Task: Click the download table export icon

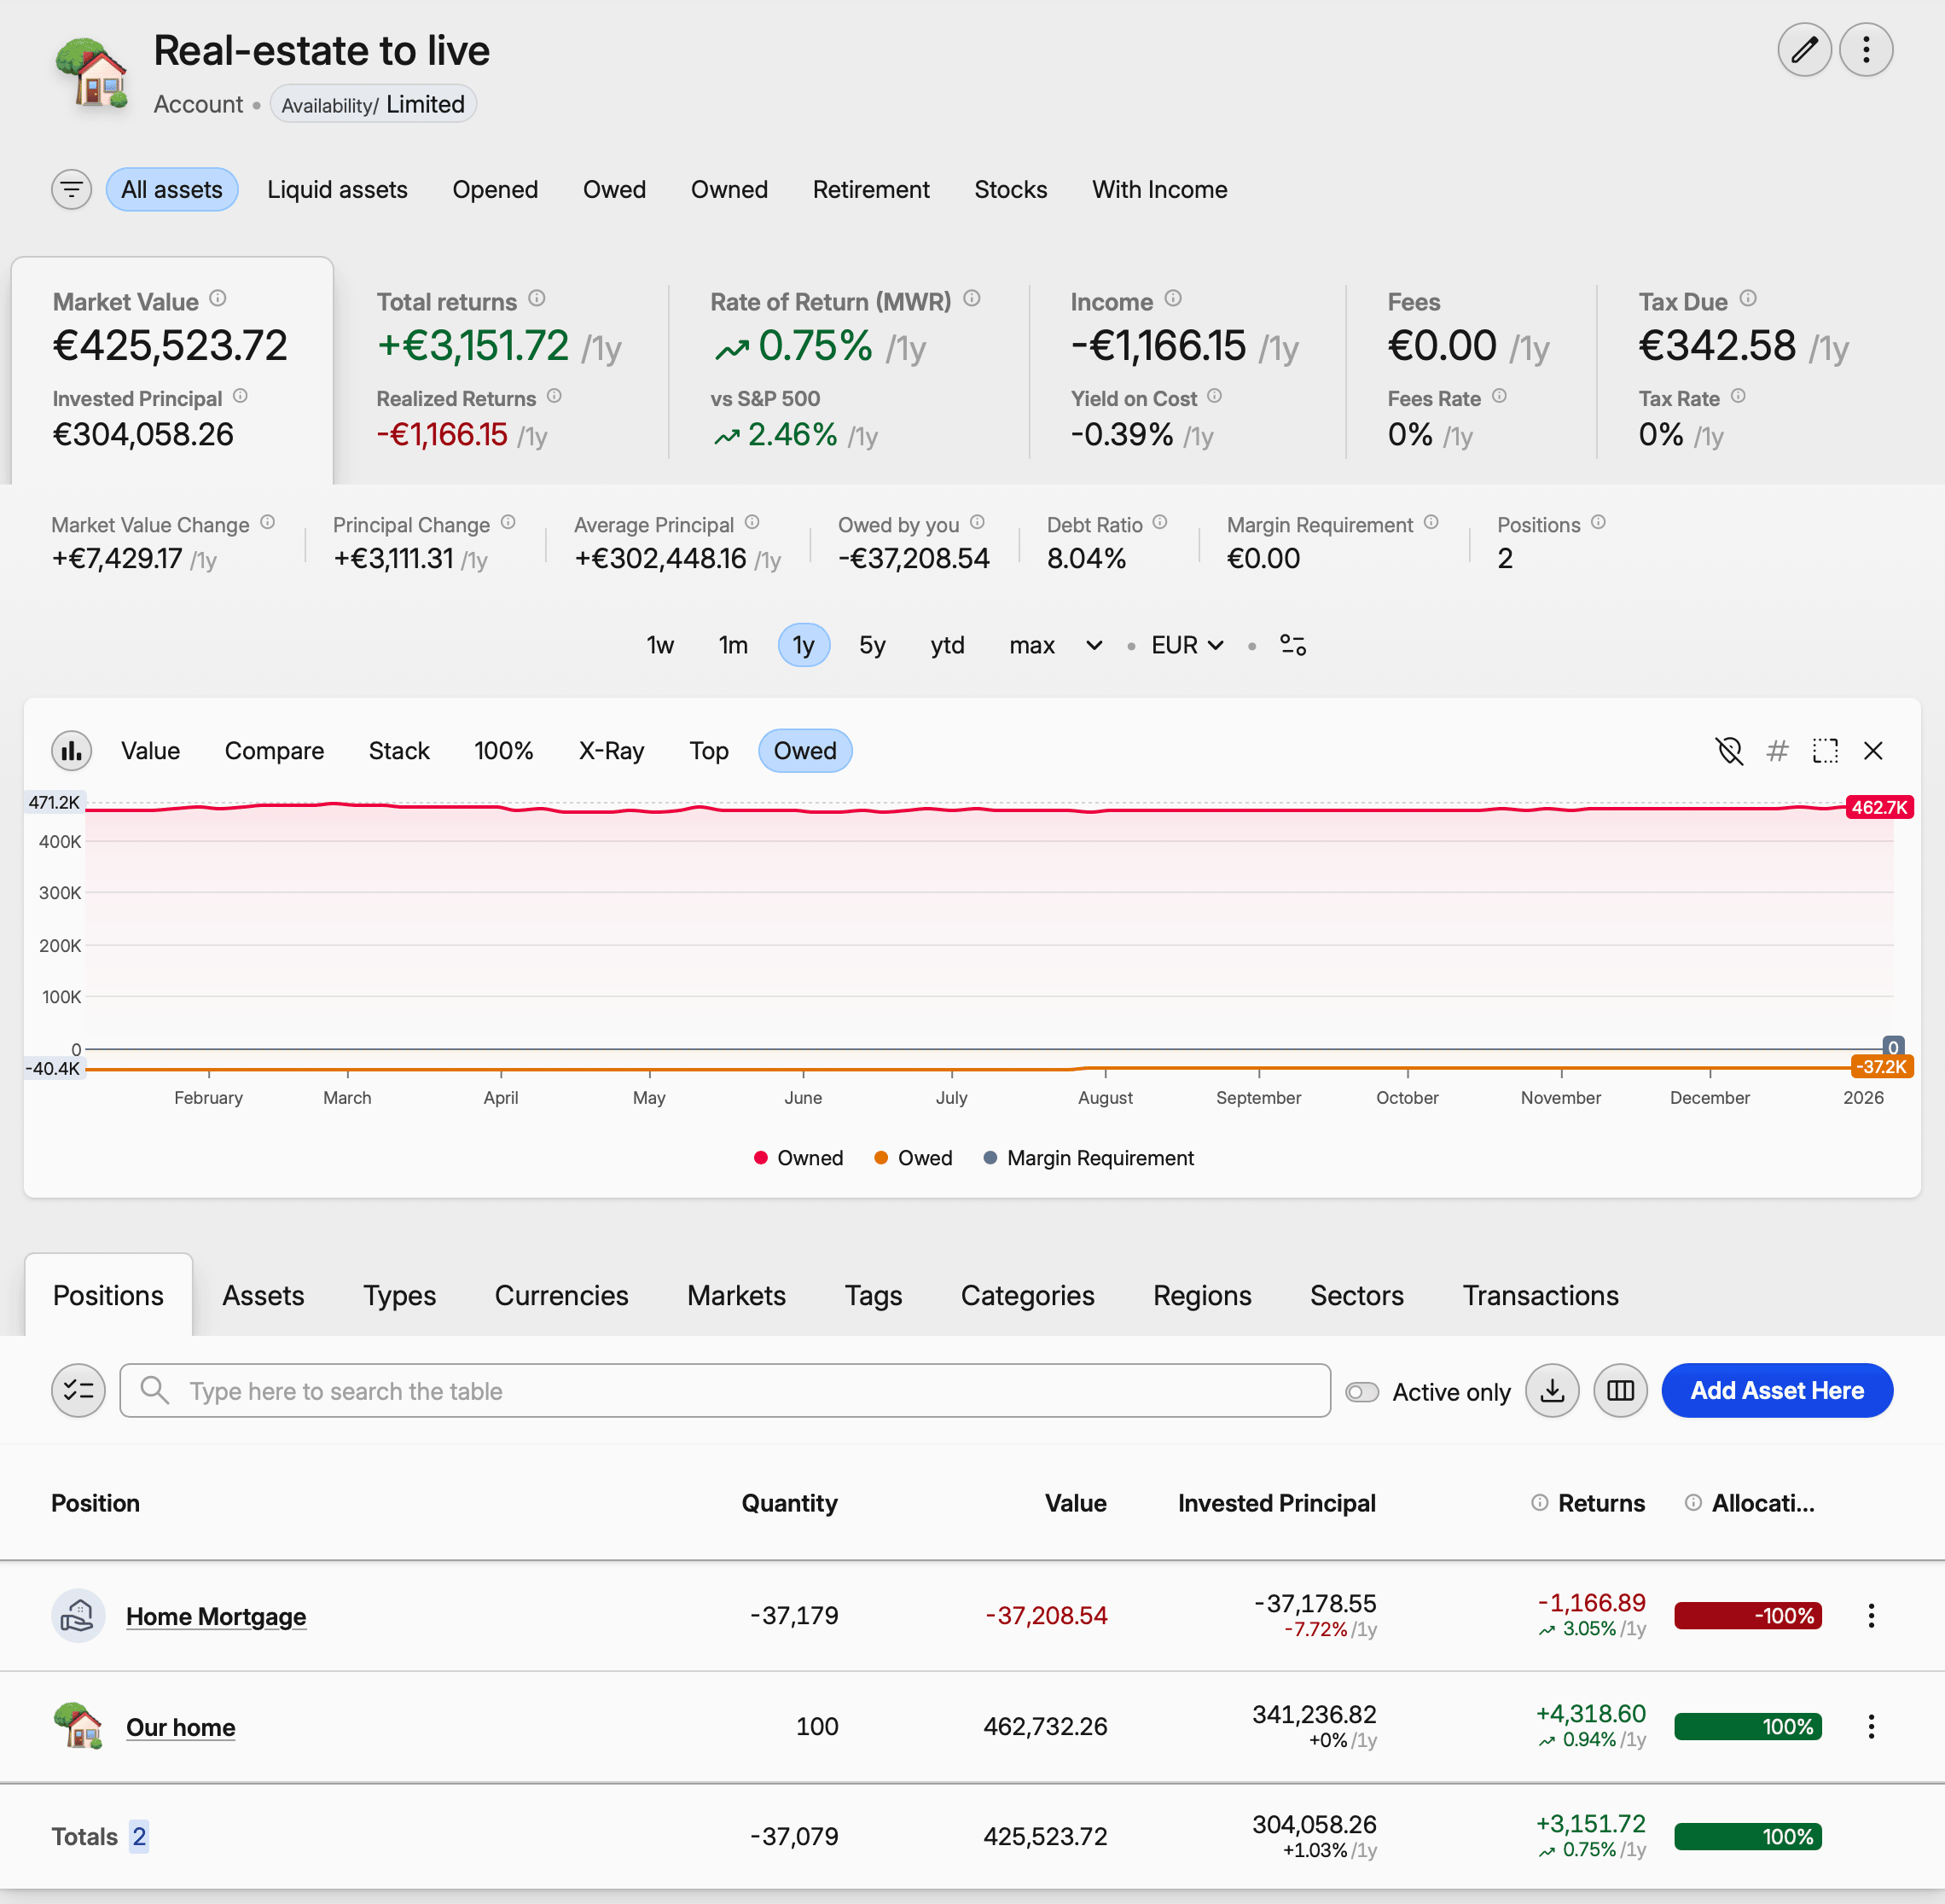Action: tap(1552, 1390)
